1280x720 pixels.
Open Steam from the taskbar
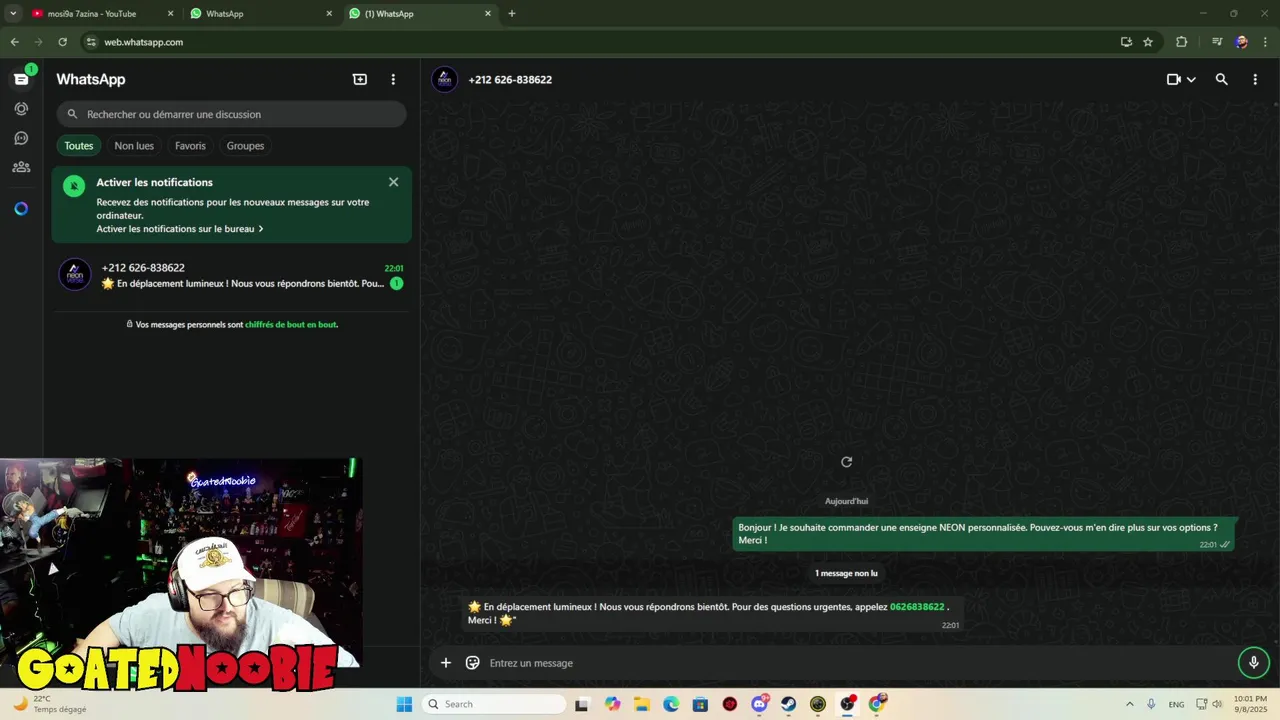789,704
